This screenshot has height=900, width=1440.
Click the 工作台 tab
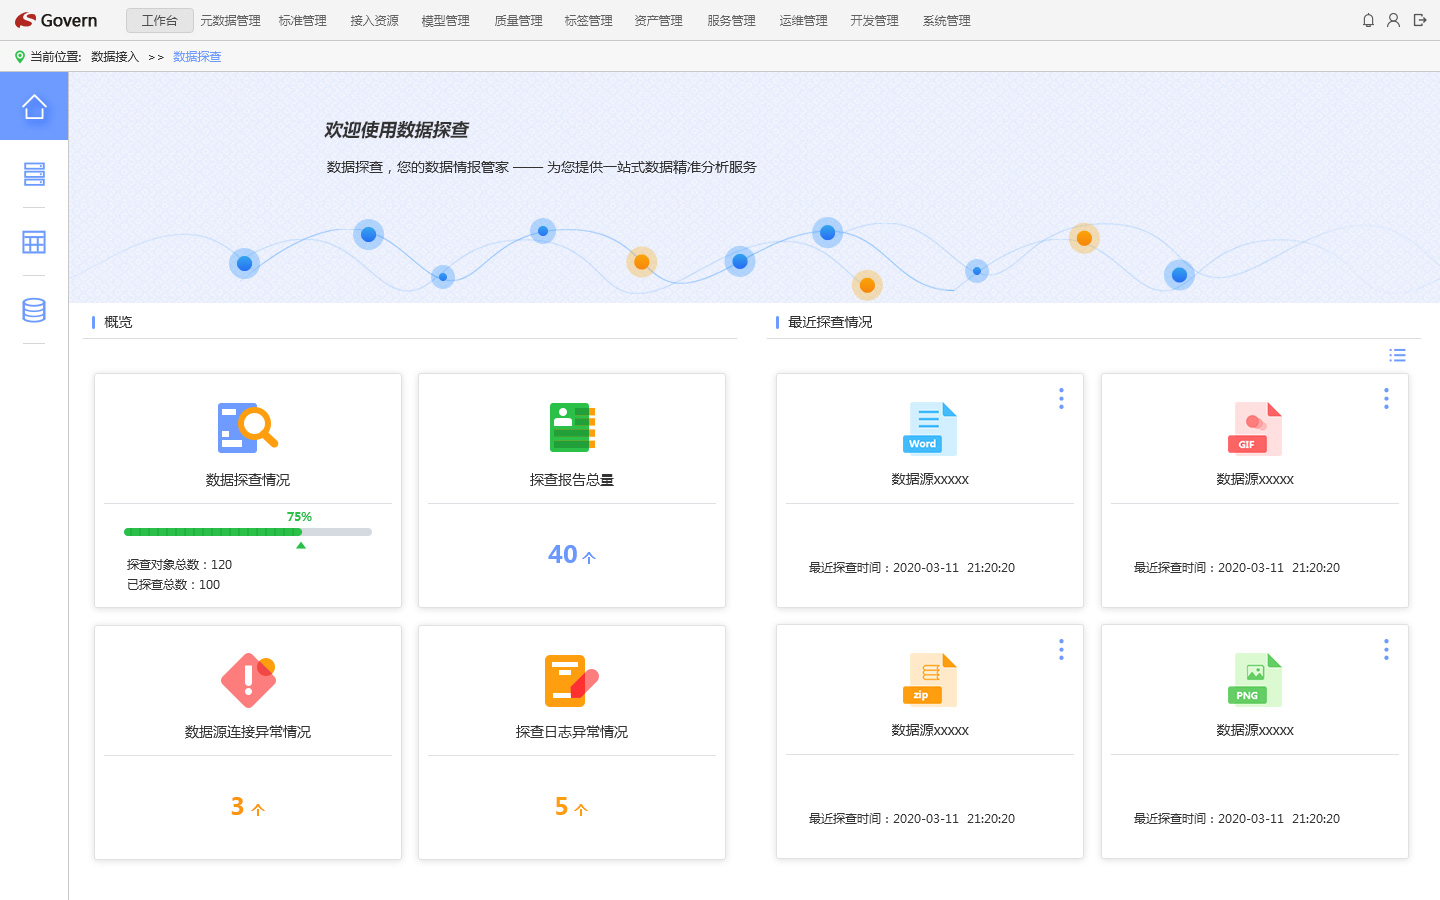tap(160, 21)
